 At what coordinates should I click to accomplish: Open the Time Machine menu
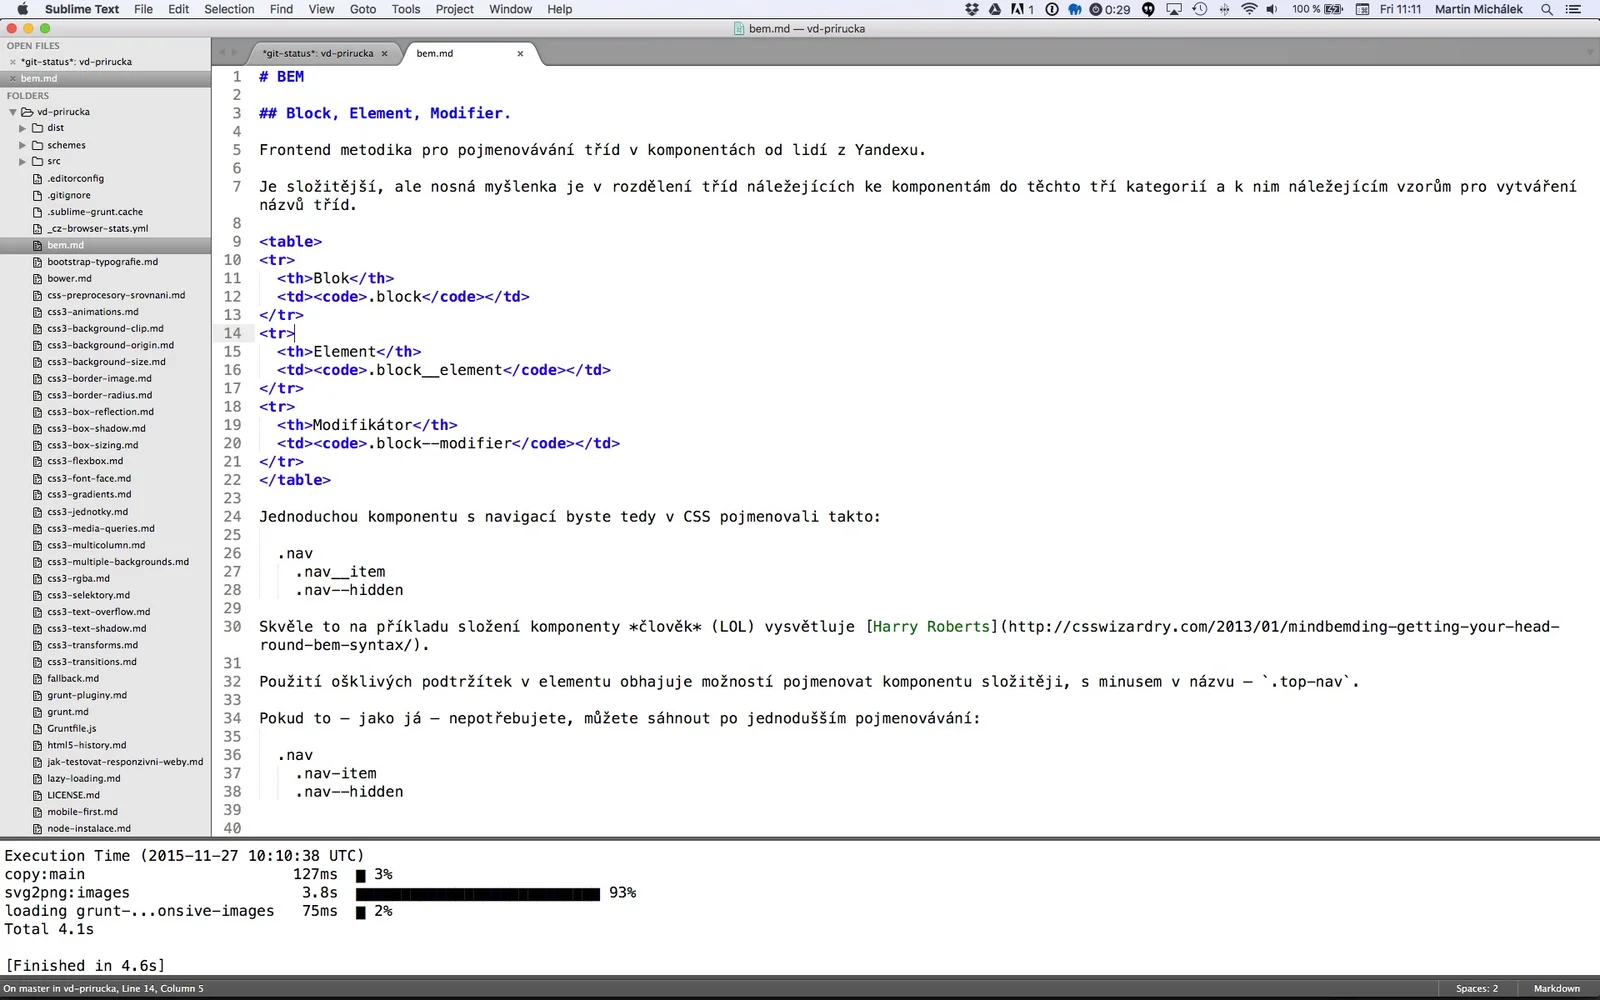(1199, 9)
